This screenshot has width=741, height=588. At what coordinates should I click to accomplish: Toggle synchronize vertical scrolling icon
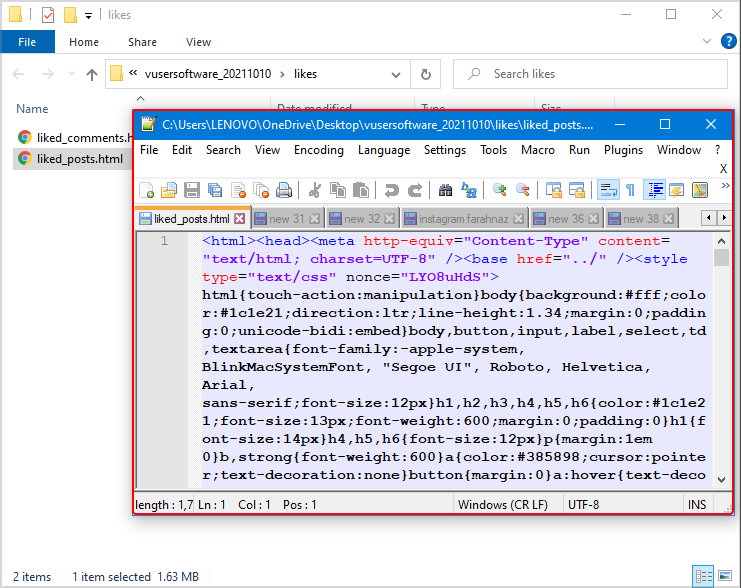(x=553, y=190)
